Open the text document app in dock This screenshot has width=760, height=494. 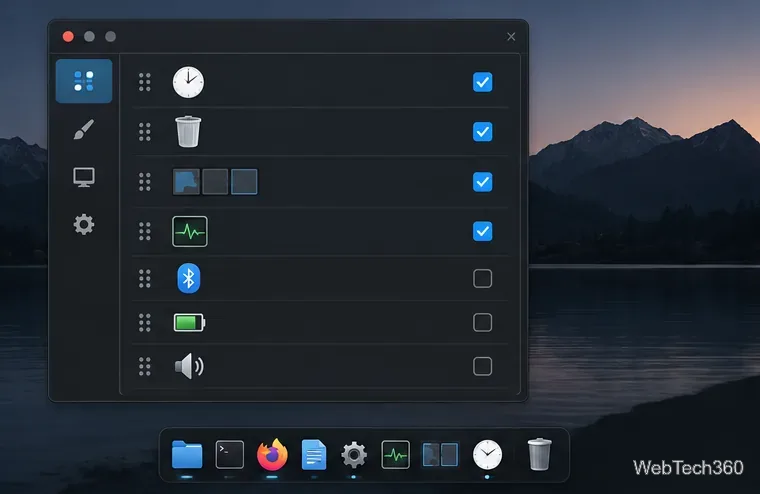coord(314,454)
